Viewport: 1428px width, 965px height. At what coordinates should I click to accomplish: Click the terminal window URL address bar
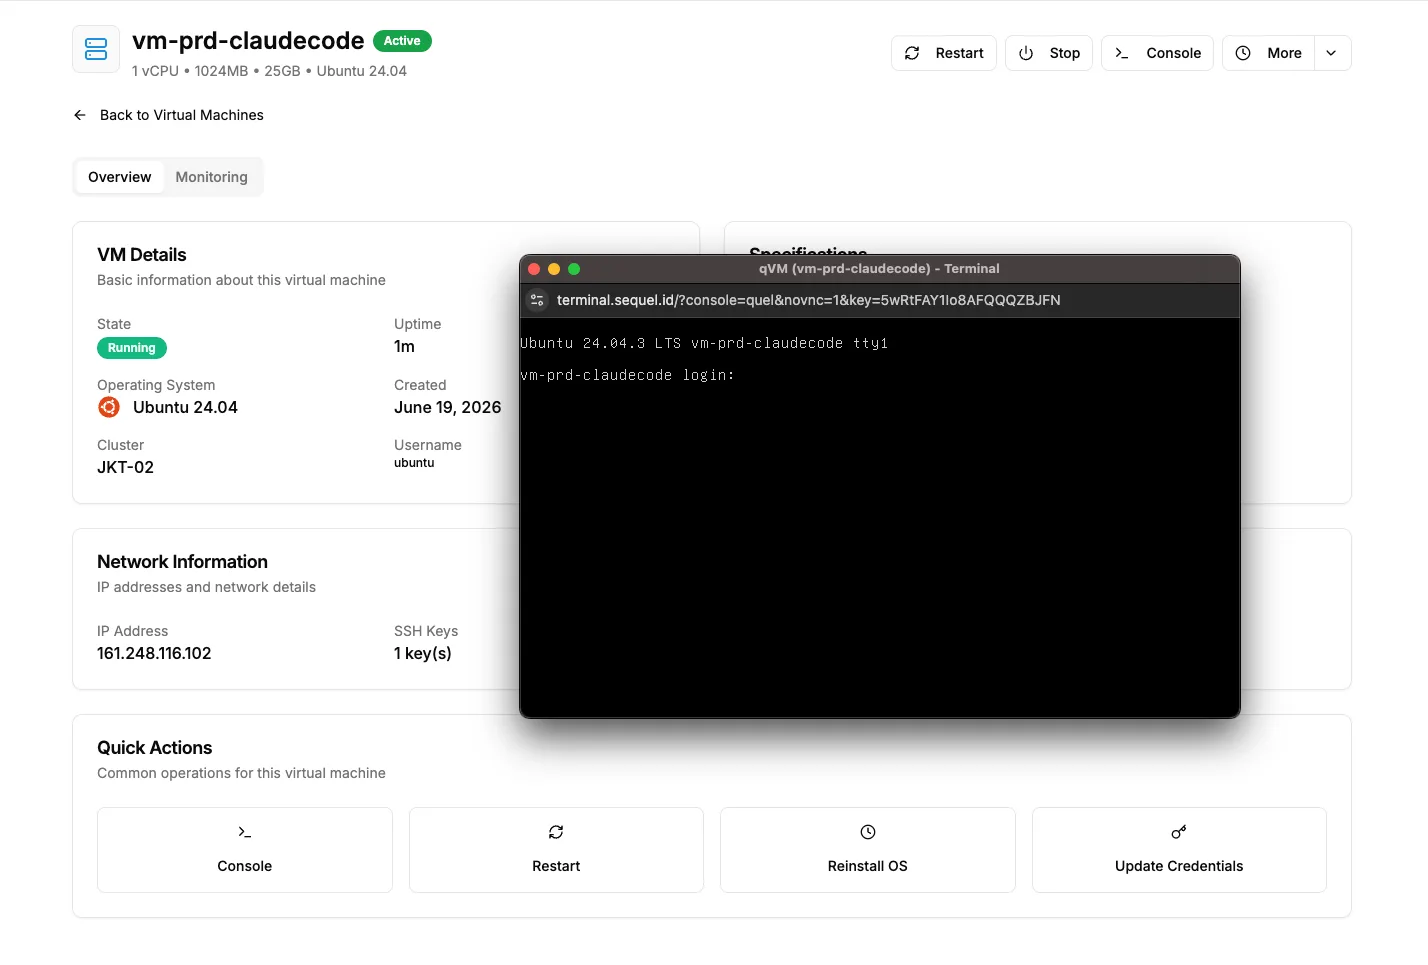pyautogui.click(x=808, y=300)
